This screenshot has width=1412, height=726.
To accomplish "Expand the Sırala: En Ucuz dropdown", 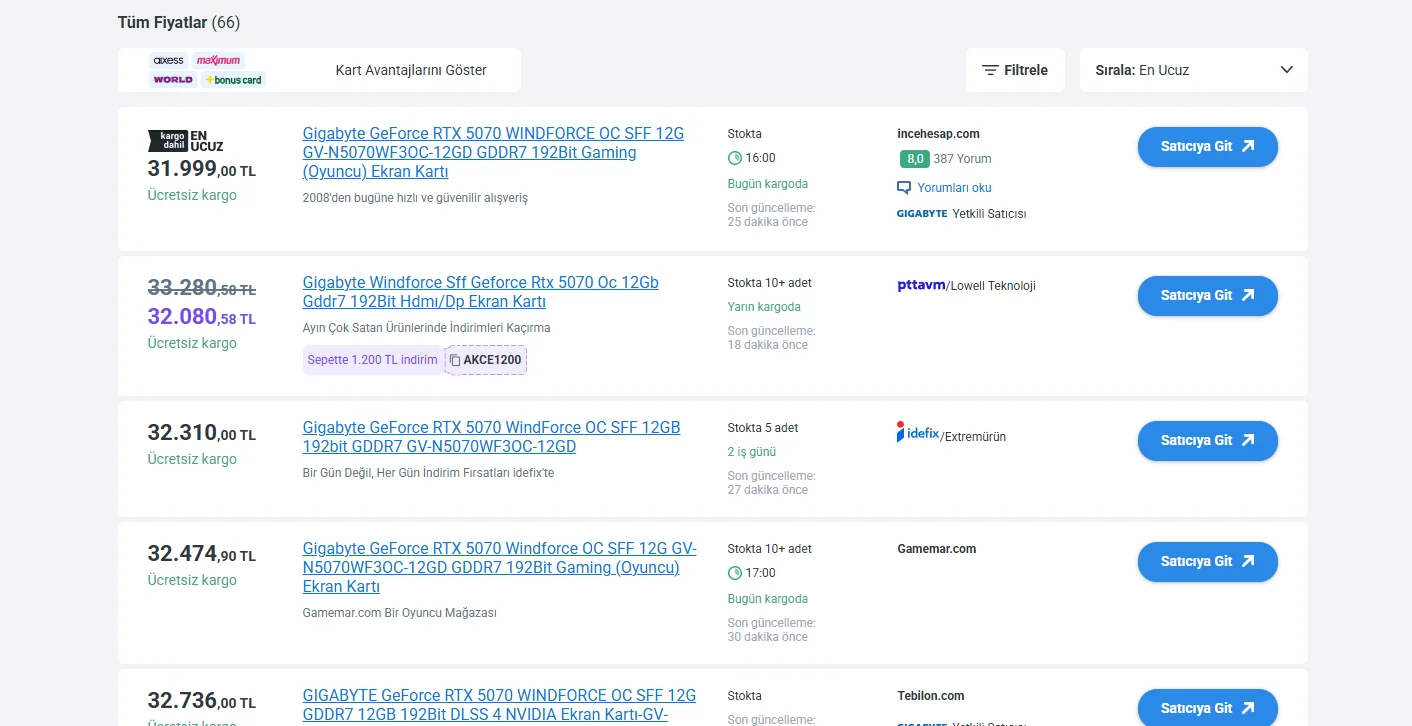I will pos(1193,70).
